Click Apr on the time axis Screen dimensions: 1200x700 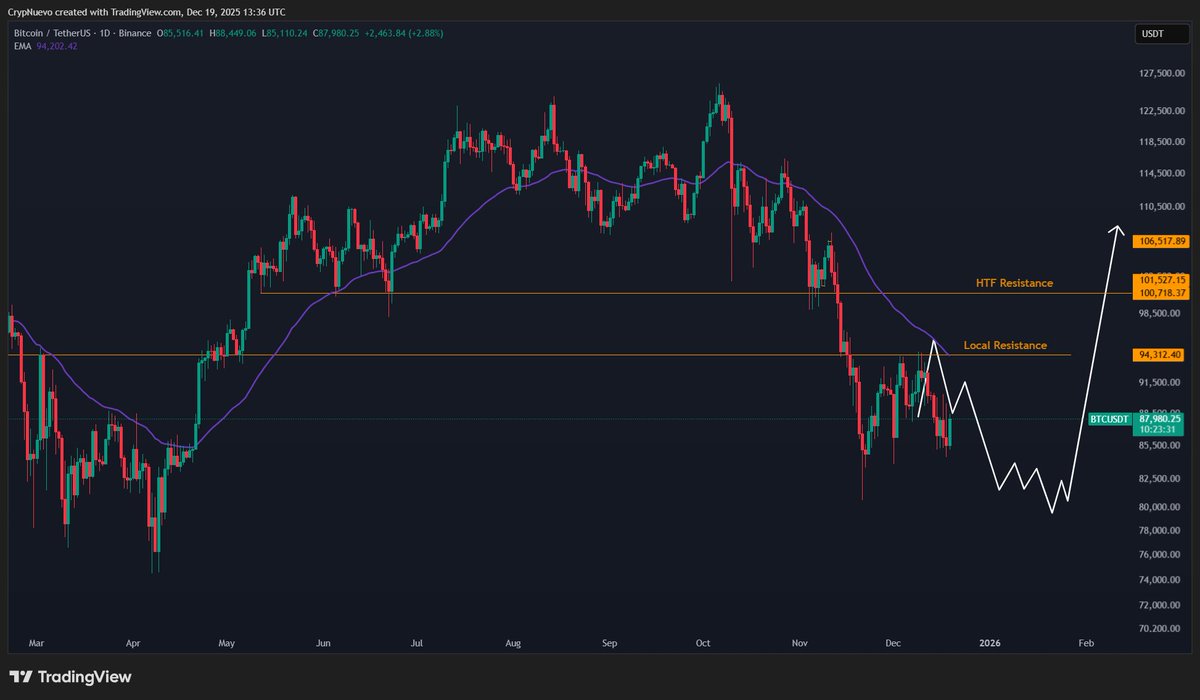132,645
